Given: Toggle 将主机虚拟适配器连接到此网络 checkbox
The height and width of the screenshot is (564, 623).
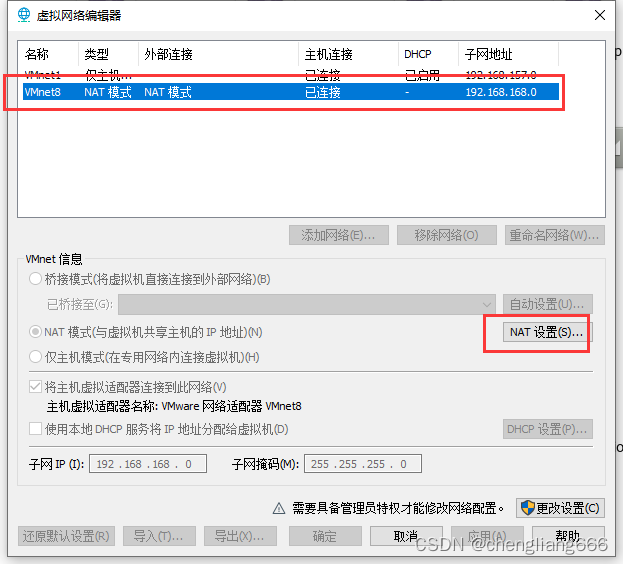Looking at the screenshot, I should click(35, 386).
